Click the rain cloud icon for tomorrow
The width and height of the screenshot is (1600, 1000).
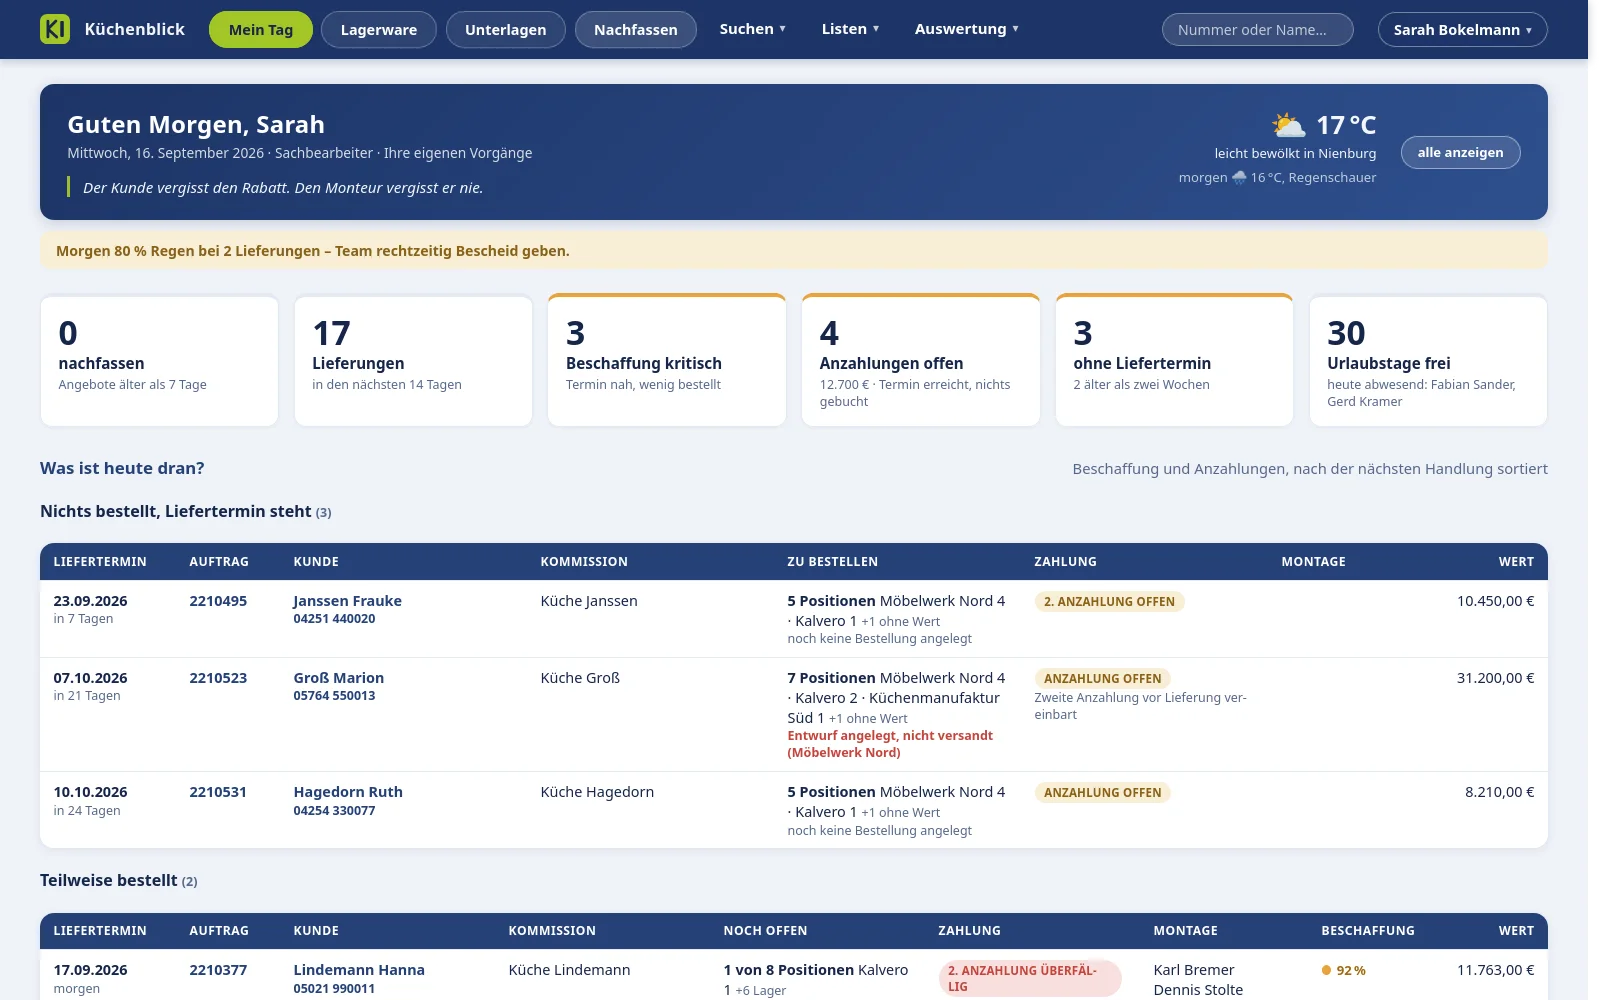click(x=1239, y=177)
